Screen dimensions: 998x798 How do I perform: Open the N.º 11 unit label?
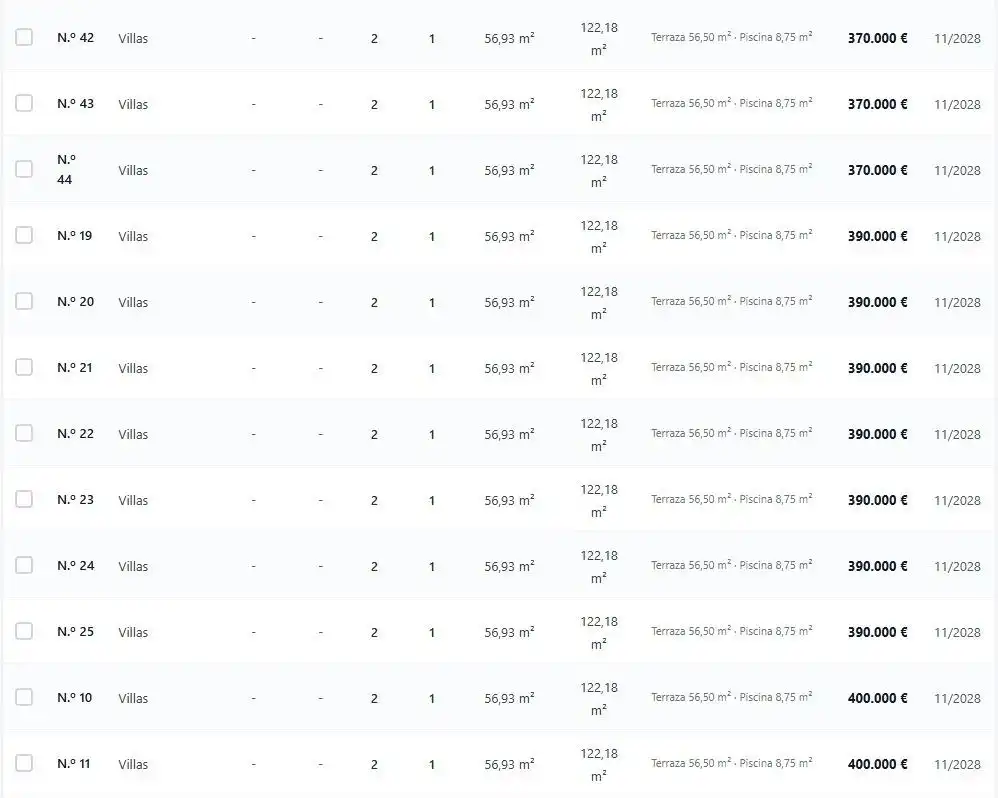[x=74, y=764]
